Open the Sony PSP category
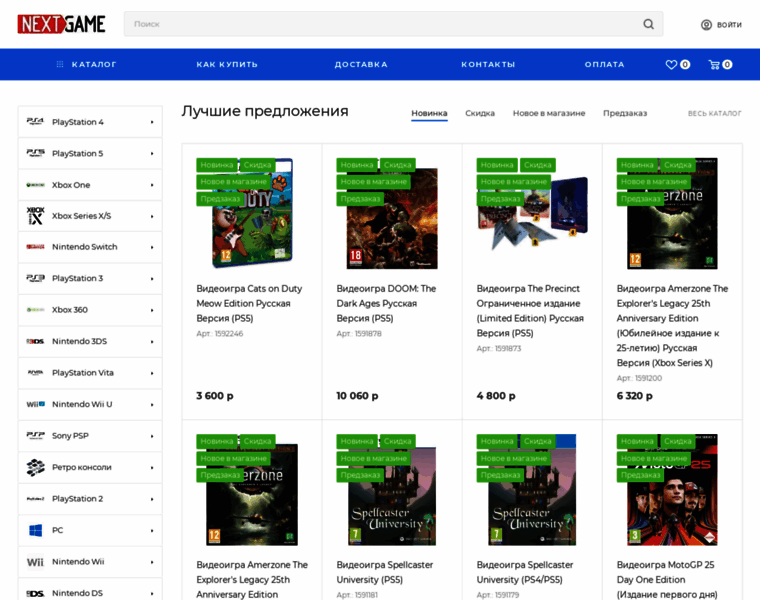Viewport: 760px width, 600px height. click(90, 436)
